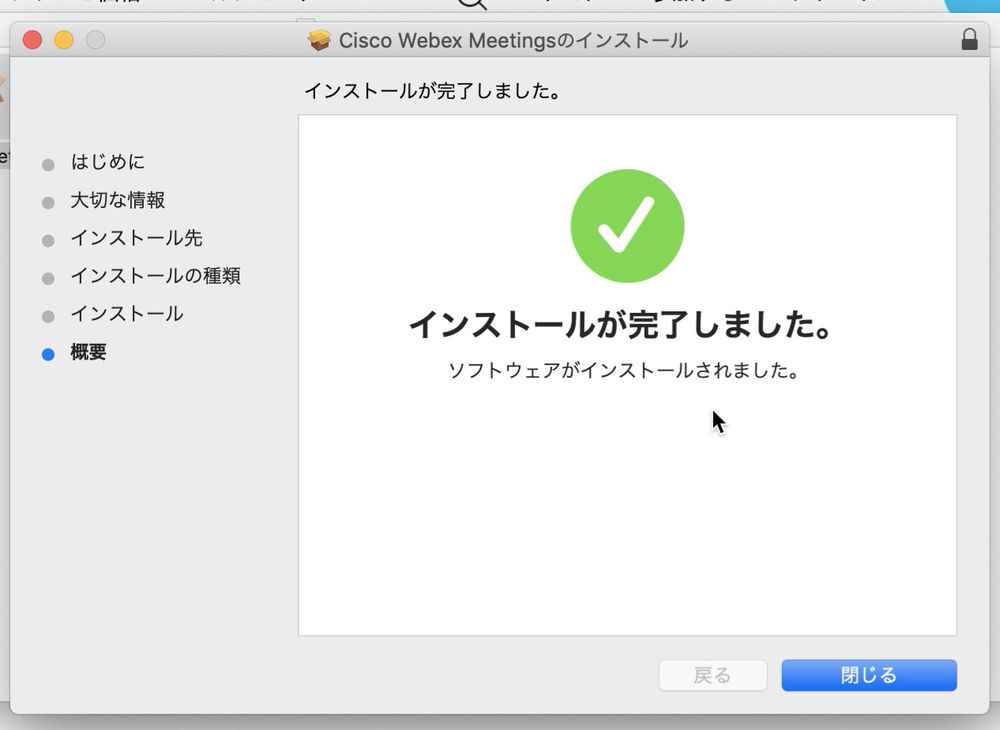Image resolution: width=1000 pixels, height=730 pixels.
Task: Click the large インストールが完了しました。 heading
Action: click(621, 324)
